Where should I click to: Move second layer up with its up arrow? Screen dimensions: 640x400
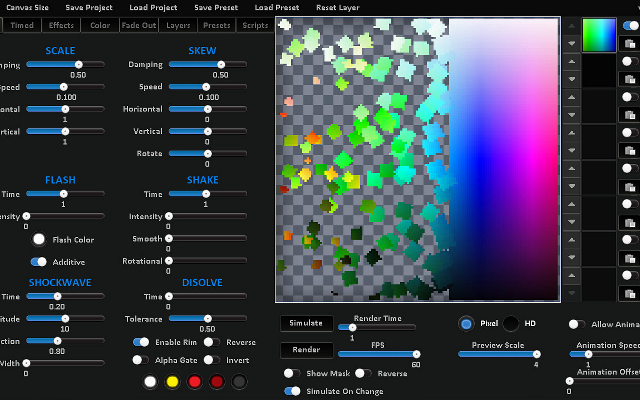coord(571,61)
